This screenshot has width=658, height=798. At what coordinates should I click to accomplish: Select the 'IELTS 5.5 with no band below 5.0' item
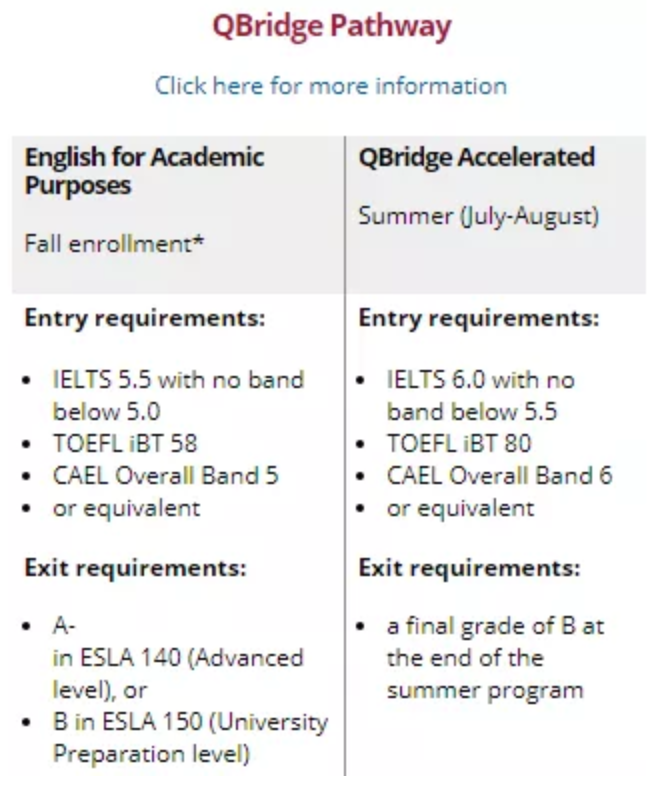[177, 395]
